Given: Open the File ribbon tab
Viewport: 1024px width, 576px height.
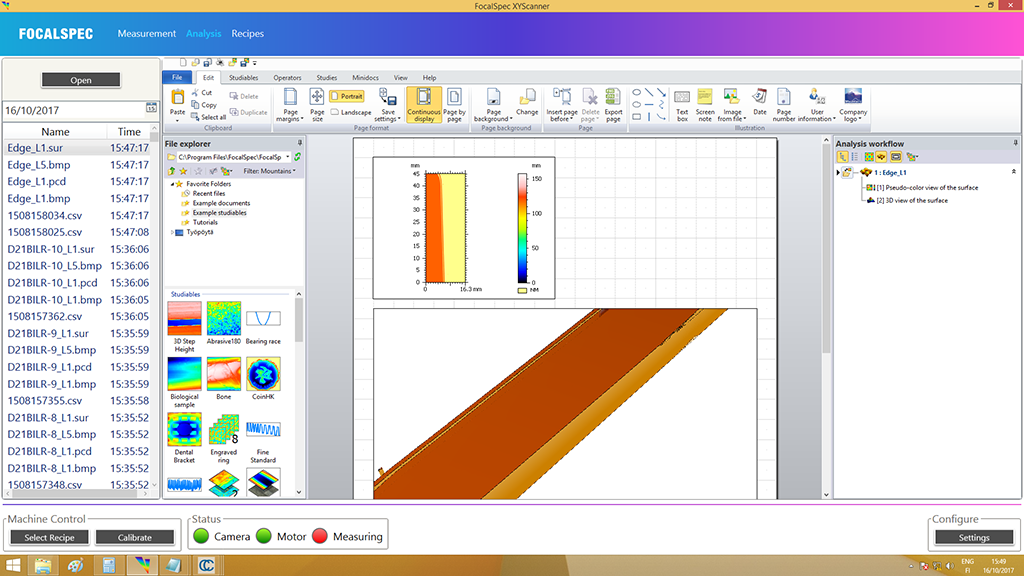Looking at the screenshot, I should 177,77.
